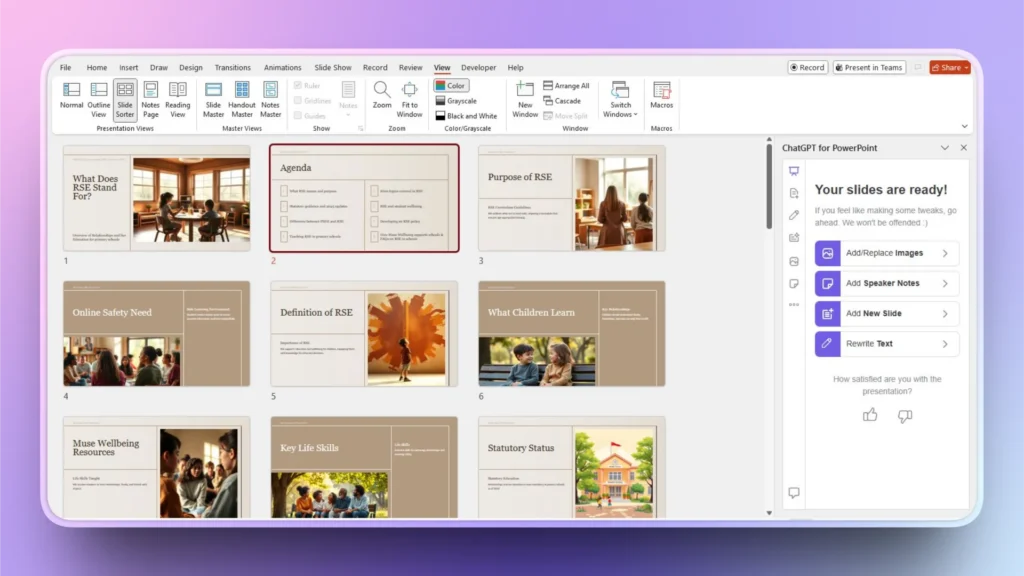Switch to Reading View
The width and height of the screenshot is (1024, 576).
click(178, 100)
